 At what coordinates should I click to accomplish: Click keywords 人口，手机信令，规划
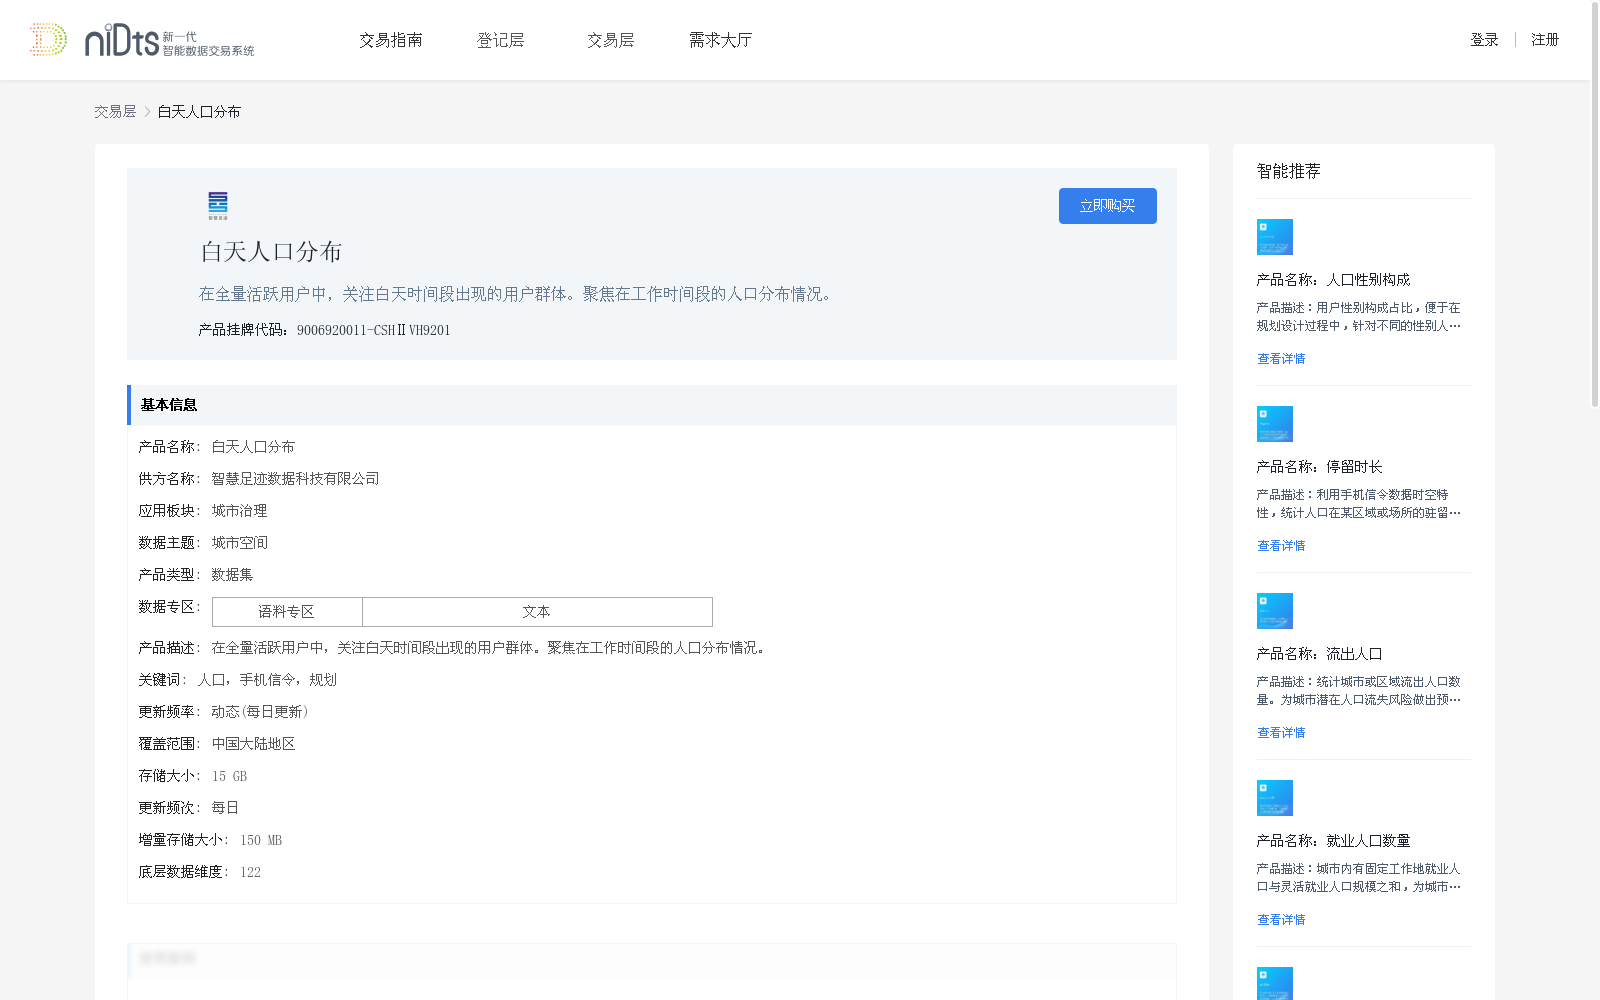click(x=267, y=680)
